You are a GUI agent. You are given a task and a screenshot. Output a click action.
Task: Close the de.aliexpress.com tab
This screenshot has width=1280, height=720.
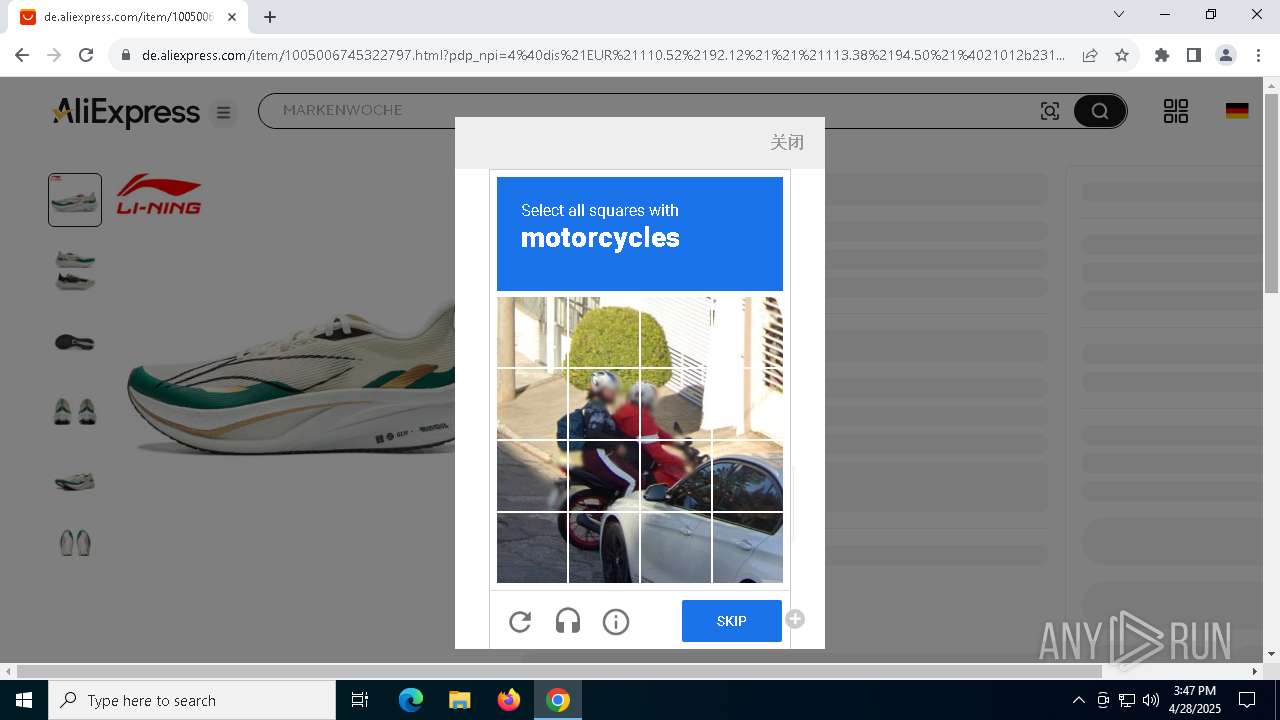coord(232,17)
